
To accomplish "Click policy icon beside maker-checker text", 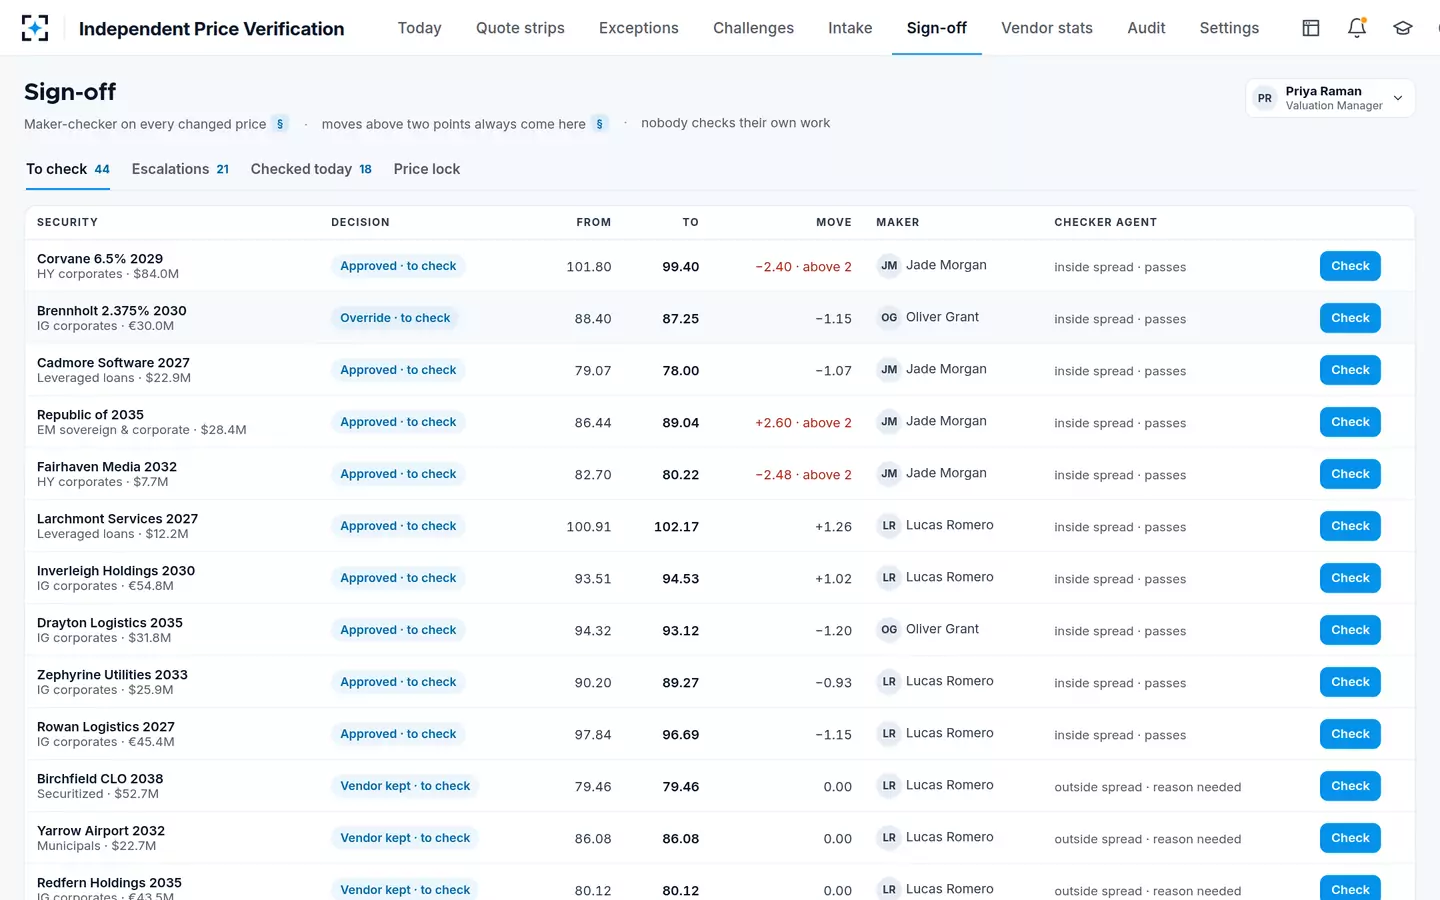I will click(280, 124).
